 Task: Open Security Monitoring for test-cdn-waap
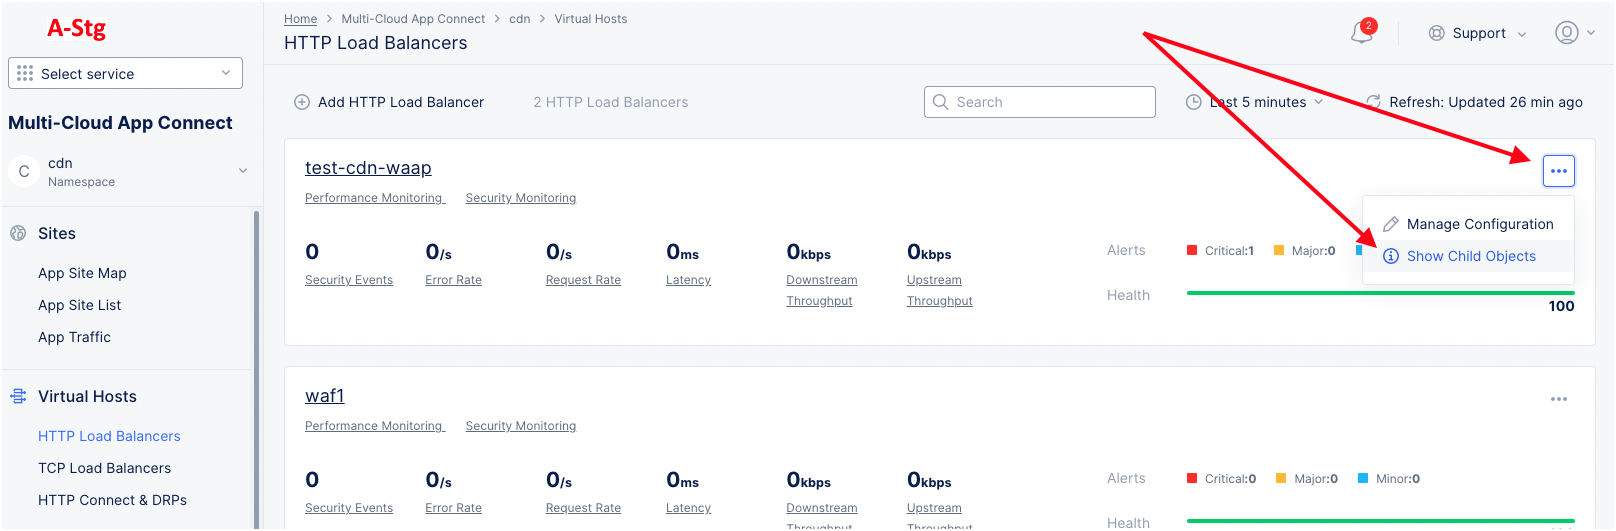pos(520,198)
